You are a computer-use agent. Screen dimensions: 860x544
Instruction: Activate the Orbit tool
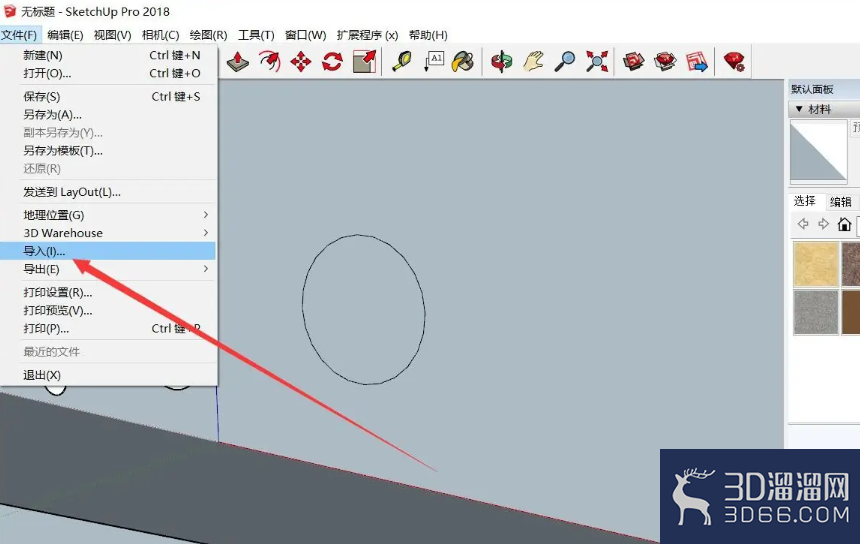click(501, 61)
